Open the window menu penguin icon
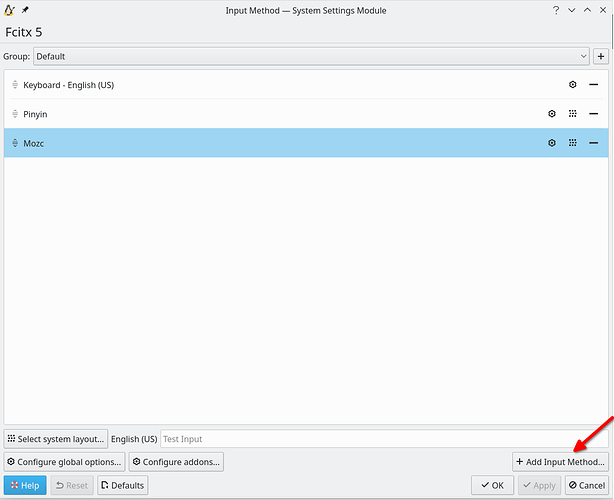The width and height of the screenshot is (614, 500). click(x=9, y=10)
